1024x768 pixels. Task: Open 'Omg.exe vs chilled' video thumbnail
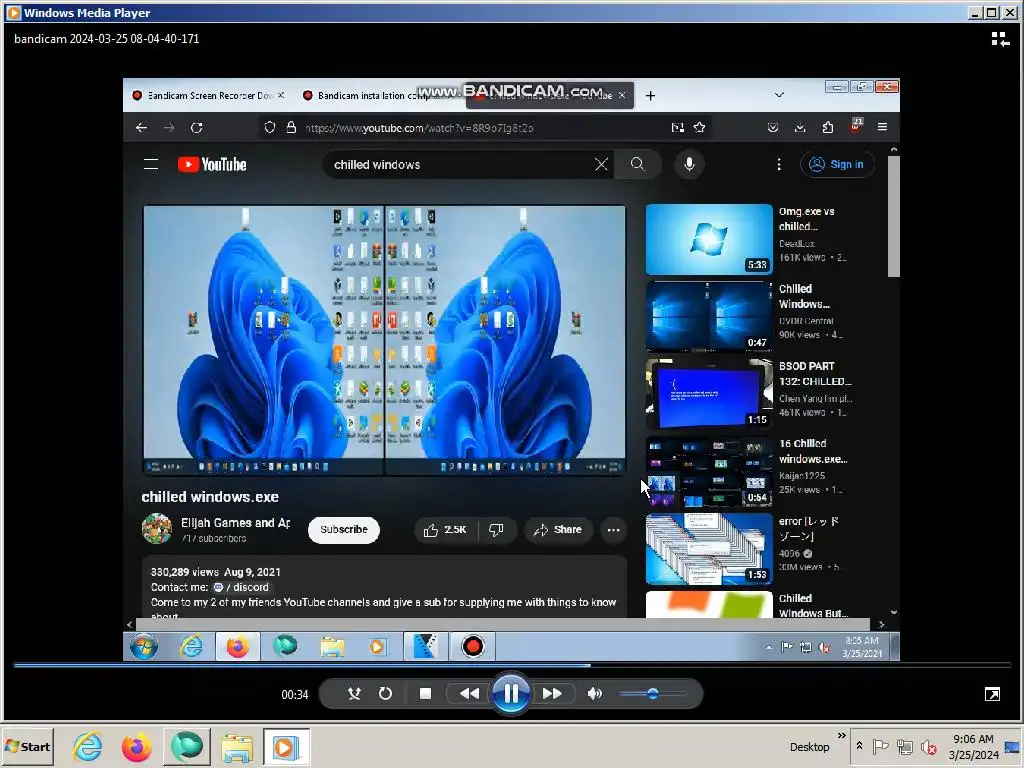(x=709, y=239)
